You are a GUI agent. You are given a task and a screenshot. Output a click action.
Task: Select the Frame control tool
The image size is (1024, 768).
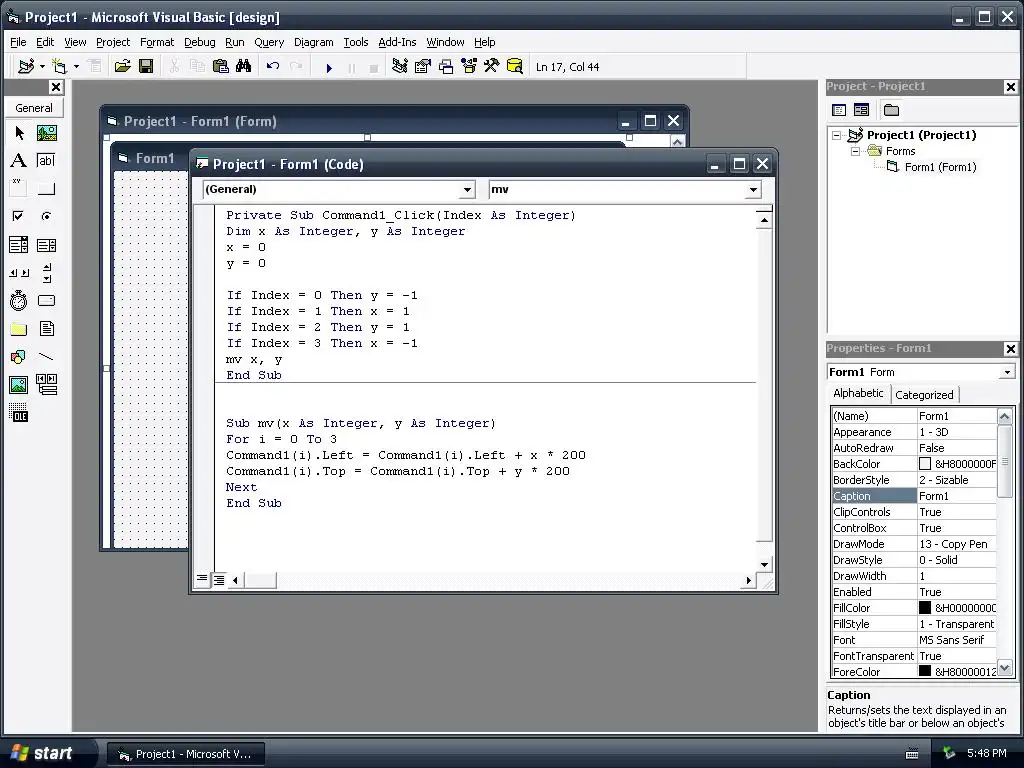[x=19, y=188]
